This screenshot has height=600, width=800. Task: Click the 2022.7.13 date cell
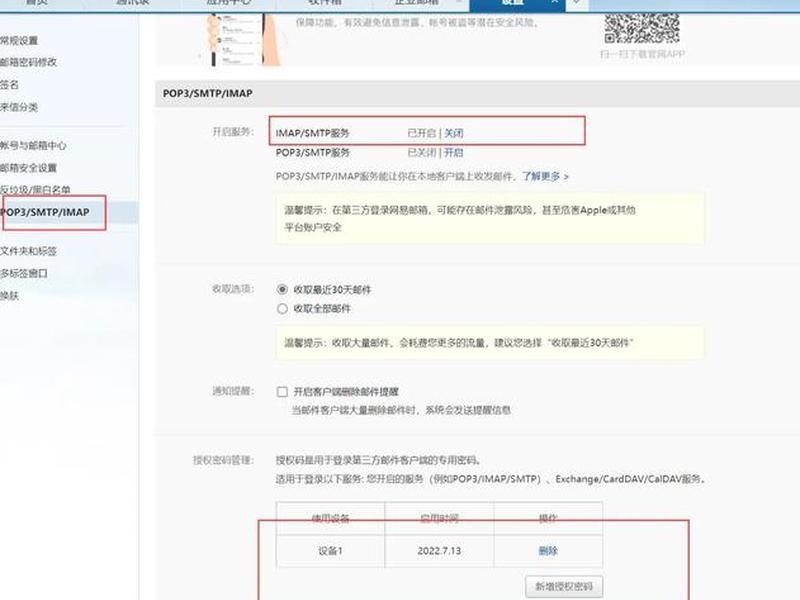pos(439,551)
